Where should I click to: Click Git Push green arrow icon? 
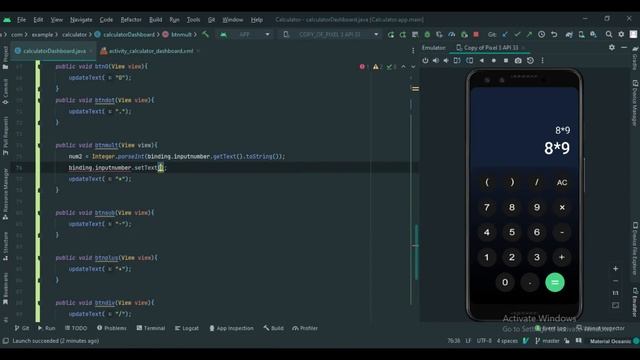coord(529,35)
